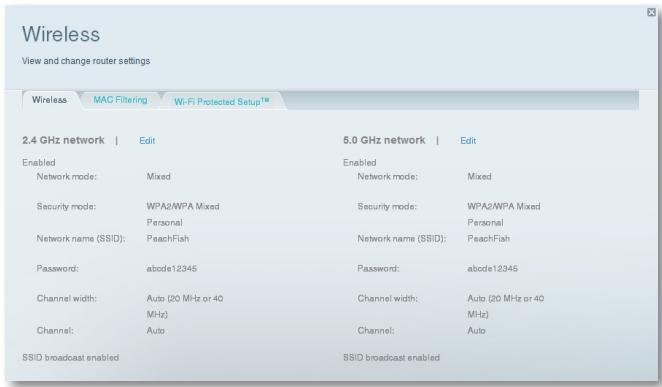
Task: Click the 5.0 GHz network heading
Action: 384,140
